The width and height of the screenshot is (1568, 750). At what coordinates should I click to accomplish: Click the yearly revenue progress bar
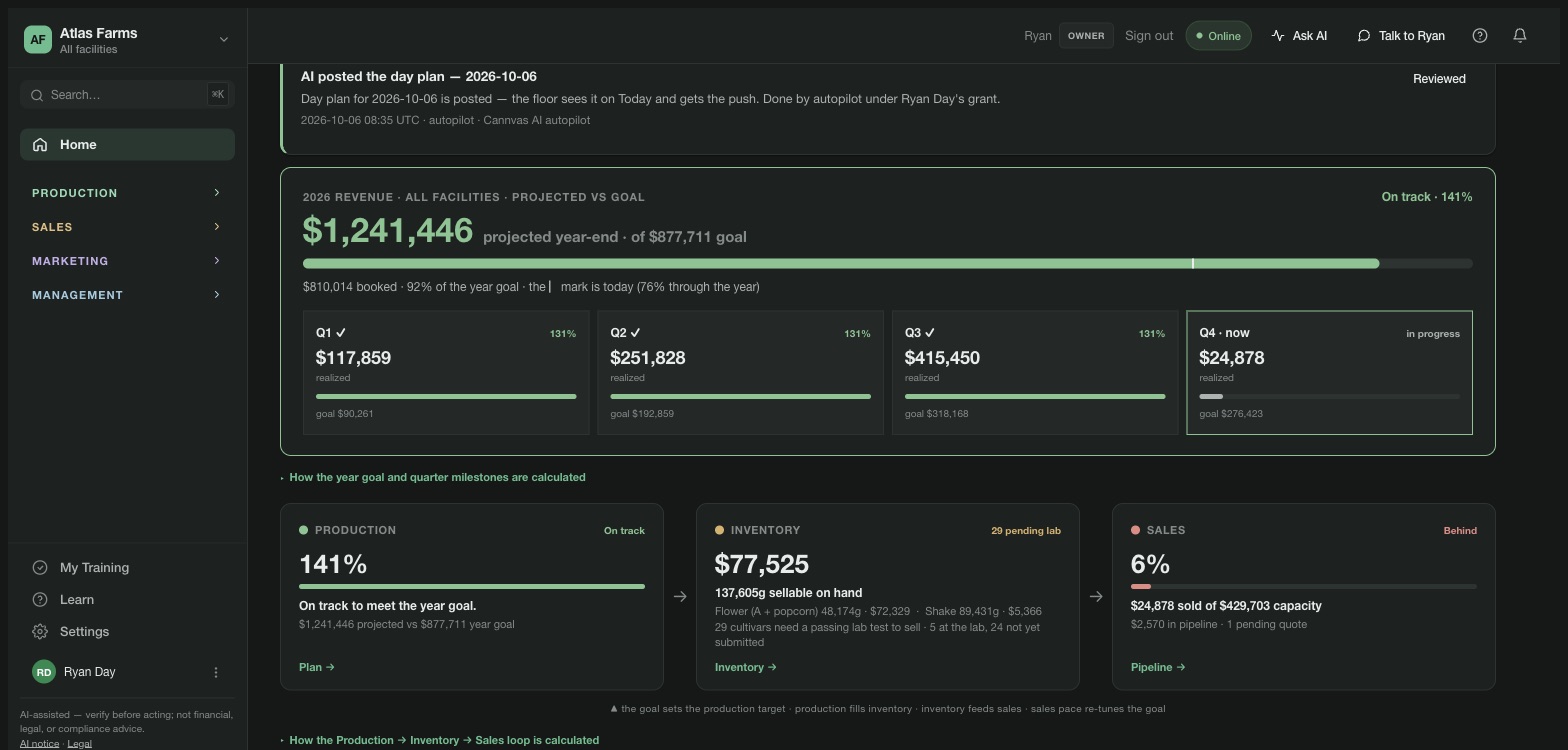pos(888,264)
